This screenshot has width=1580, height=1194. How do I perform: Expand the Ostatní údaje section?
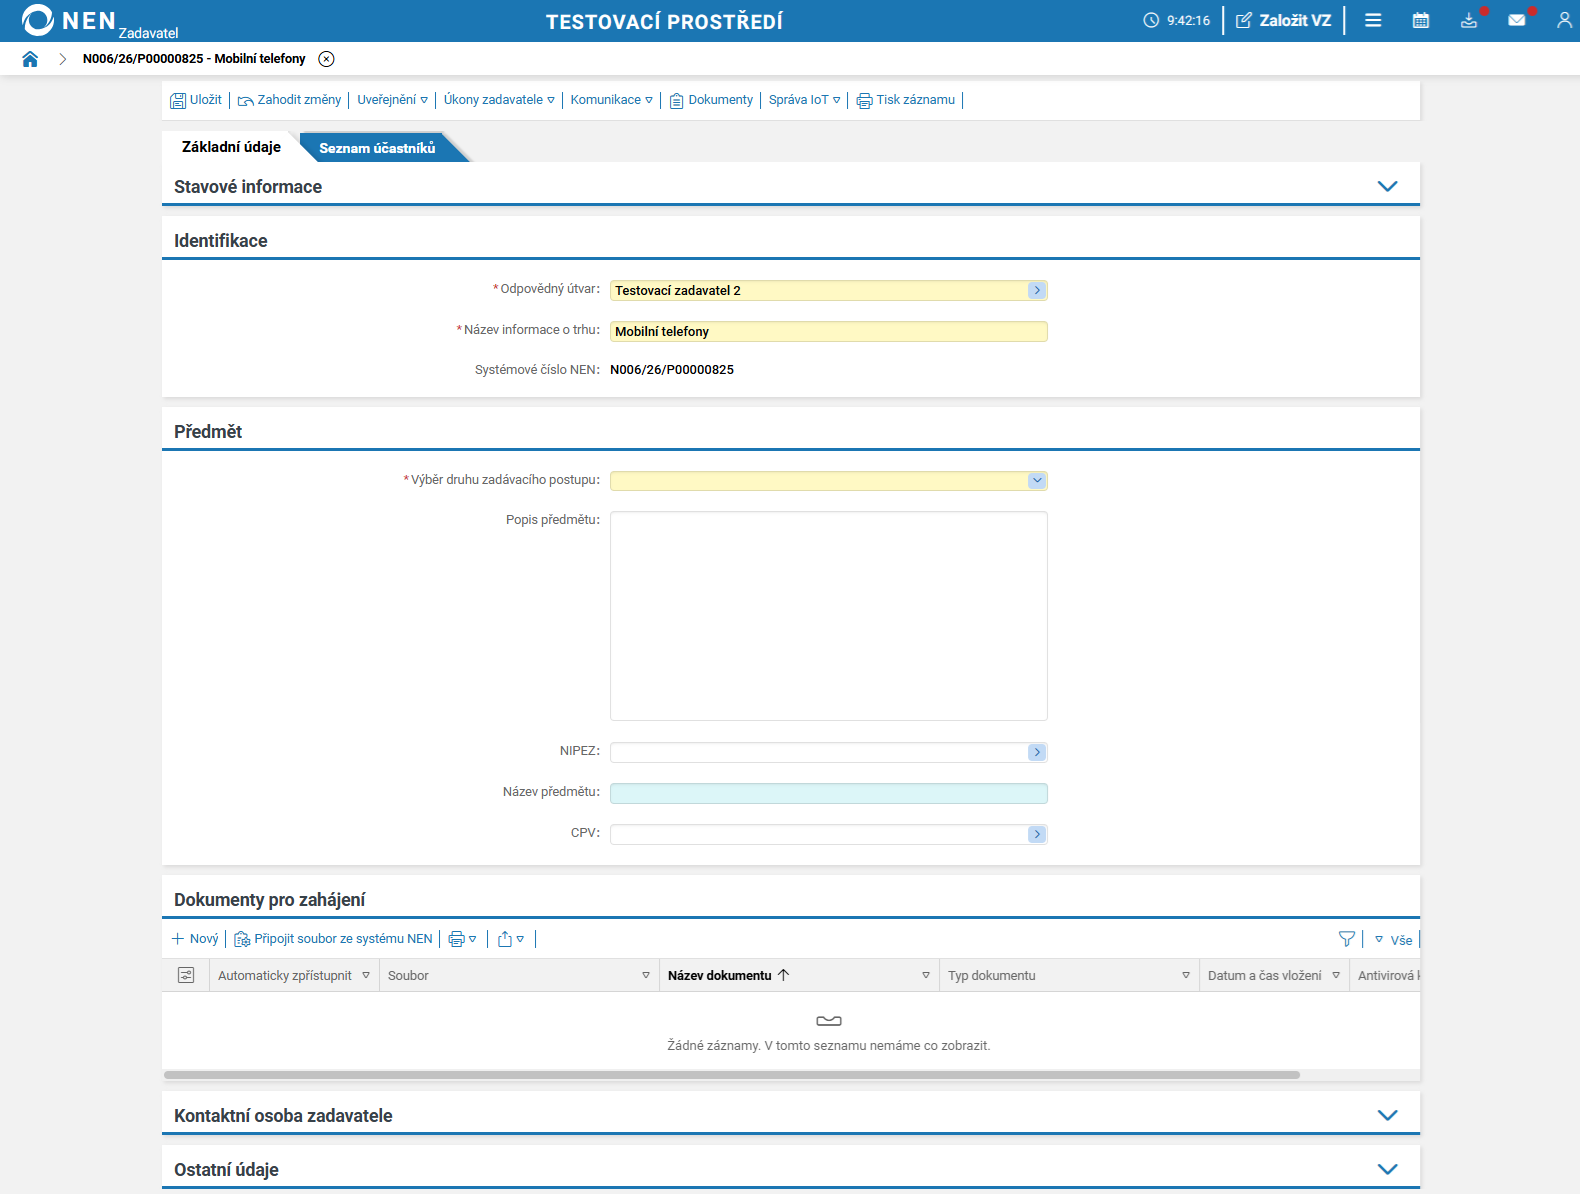pos(1387,1169)
